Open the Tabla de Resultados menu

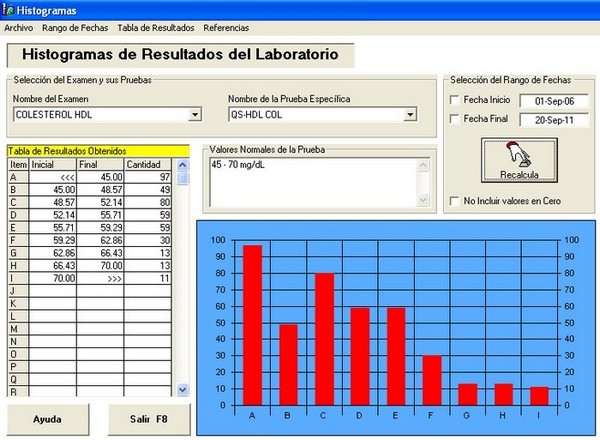pyautogui.click(x=156, y=28)
